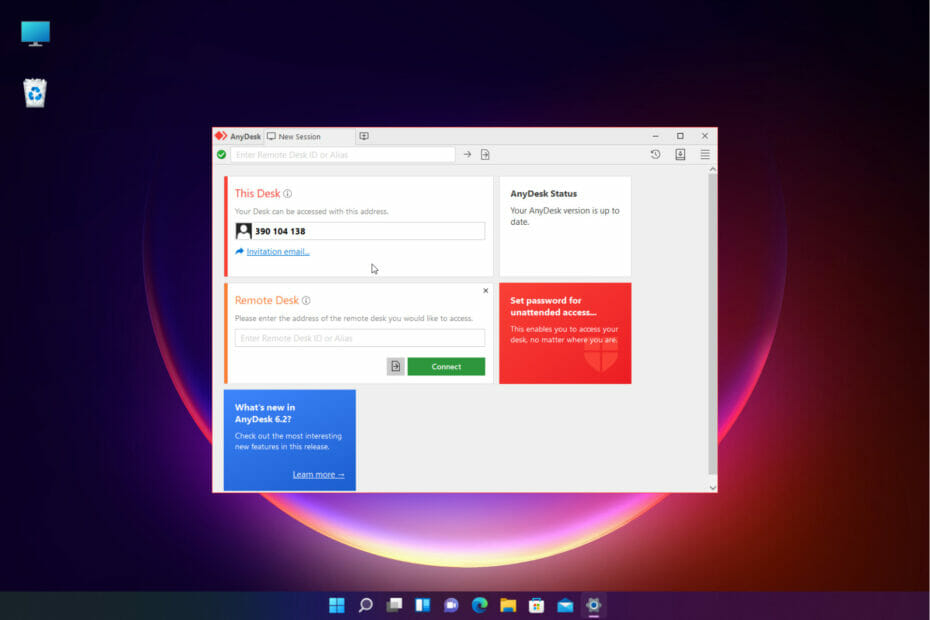The width and height of the screenshot is (930, 620).
Task: Close the Remote Desk panel
Action: [486, 291]
